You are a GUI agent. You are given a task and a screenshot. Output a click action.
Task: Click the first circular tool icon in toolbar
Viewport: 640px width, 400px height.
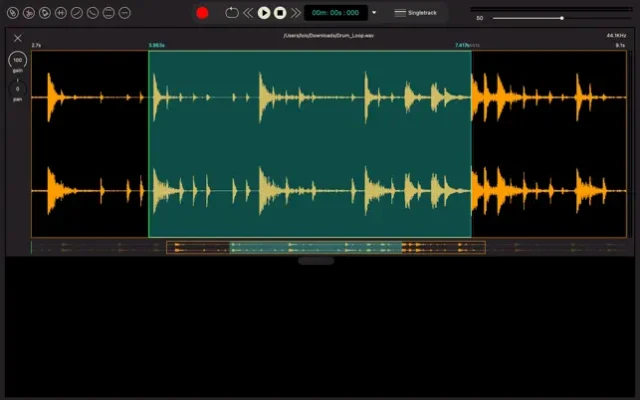coord(13,13)
